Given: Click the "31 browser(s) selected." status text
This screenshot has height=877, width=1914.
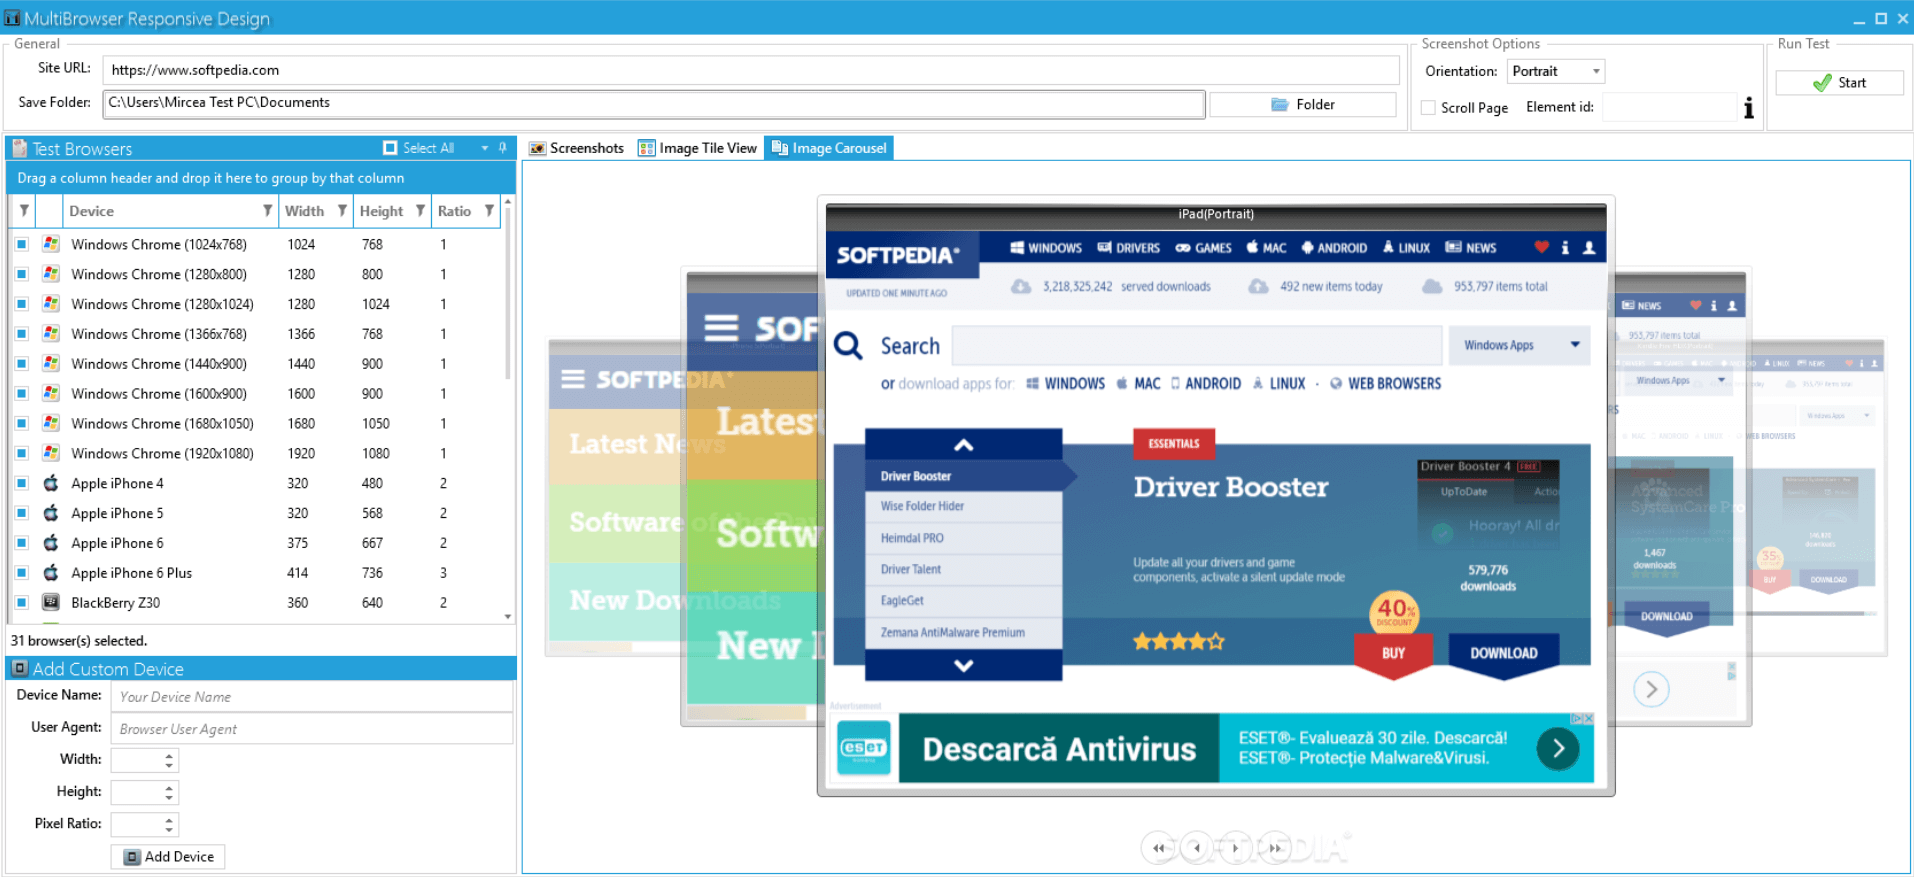Looking at the screenshot, I should coord(79,641).
